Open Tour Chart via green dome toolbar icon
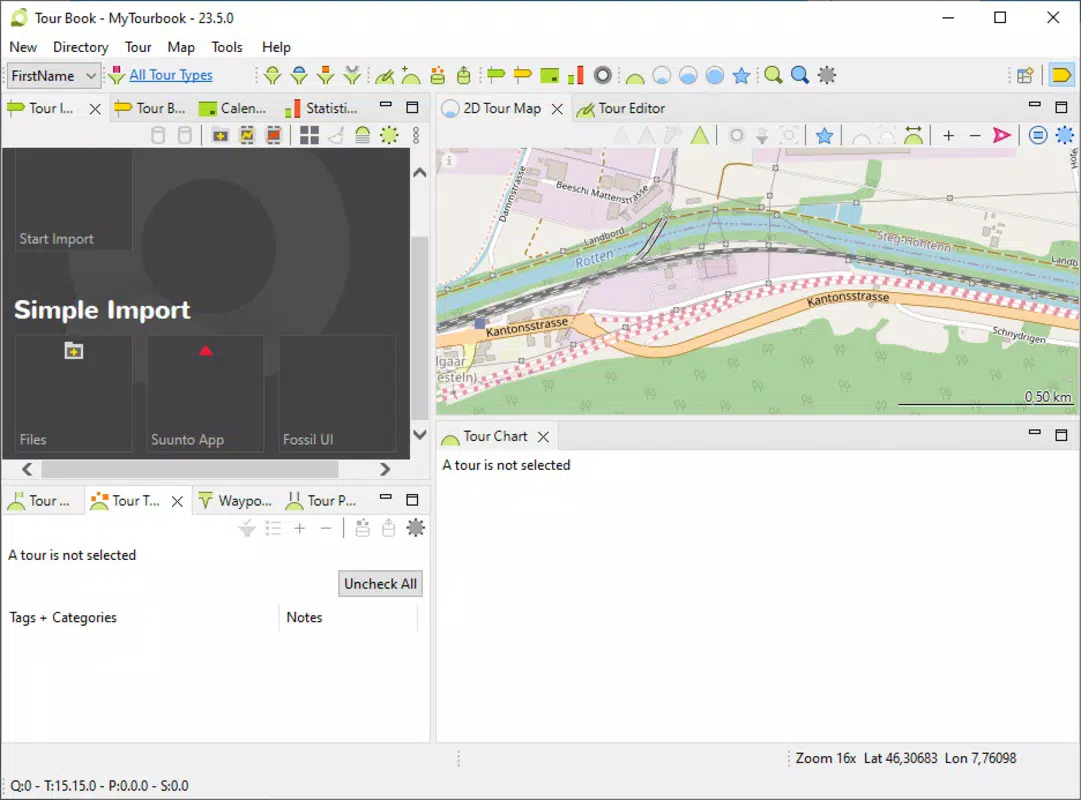Screen dimensions: 1081x800 pyautogui.click(x=635, y=77)
